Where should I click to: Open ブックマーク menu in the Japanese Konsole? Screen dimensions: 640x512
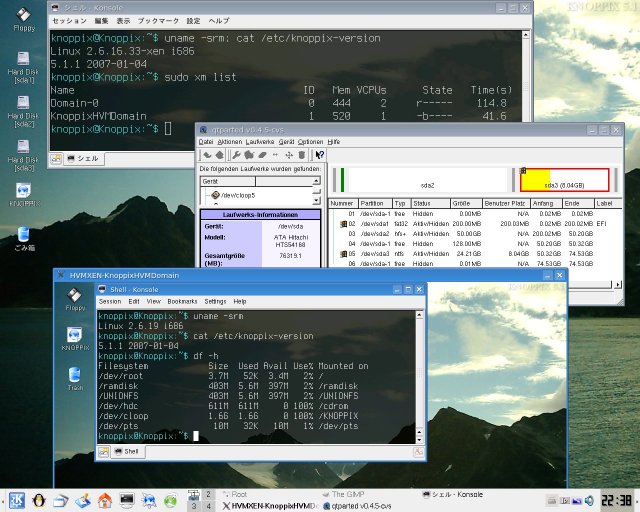click(158, 21)
